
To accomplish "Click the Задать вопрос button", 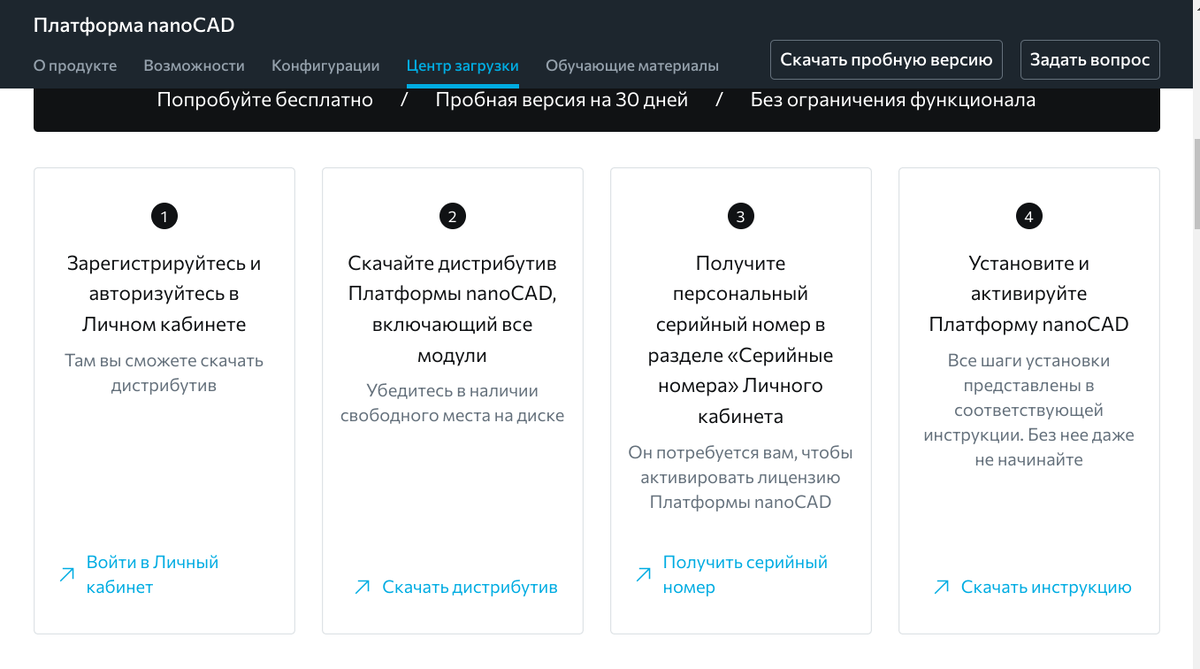I will [1090, 60].
